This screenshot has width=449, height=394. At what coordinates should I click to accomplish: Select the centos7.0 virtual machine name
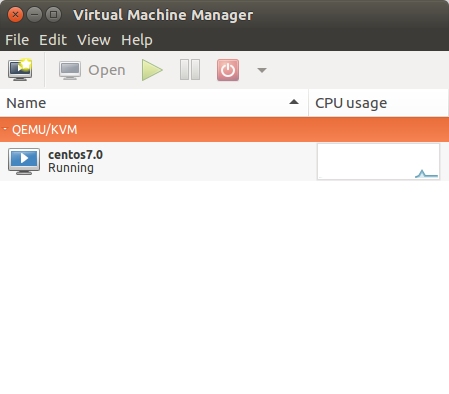coord(75,155)
